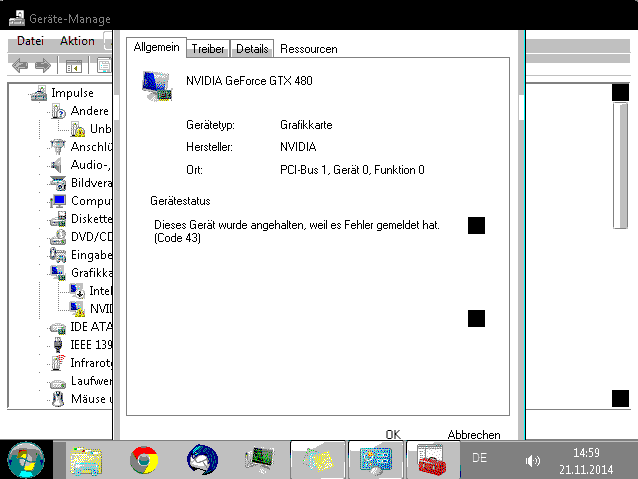Click the IEEE 1394 category icon
This screenshot has width=638, height=479.
click(x=58, y=345)
